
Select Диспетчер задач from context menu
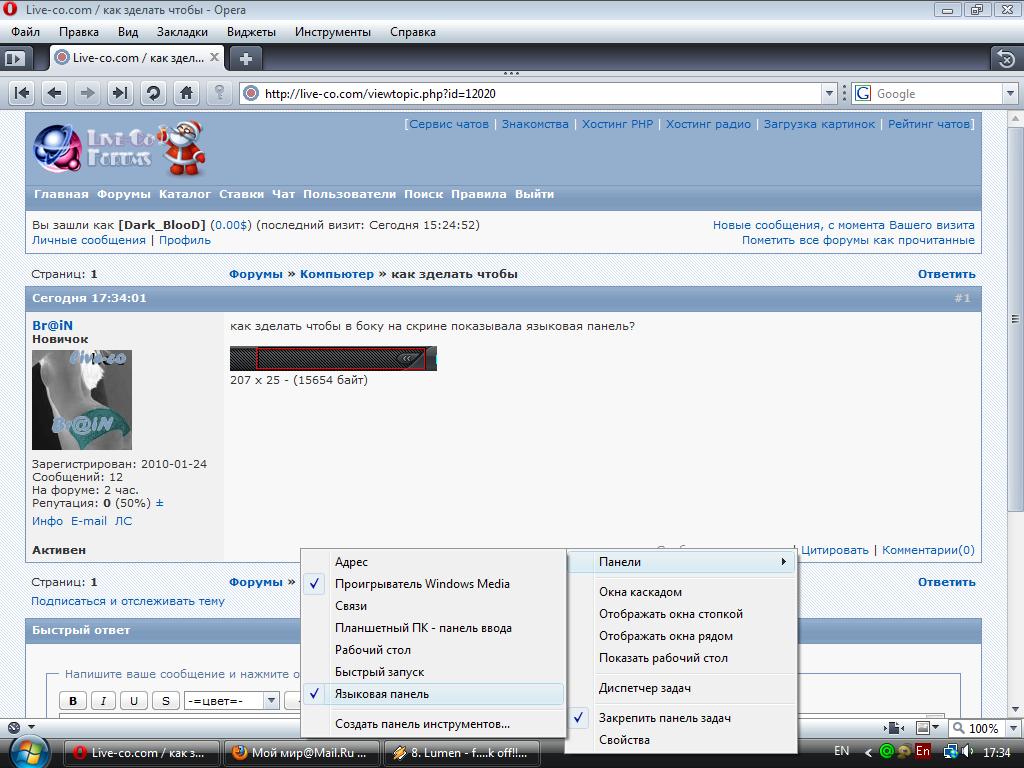pos(644,688)
